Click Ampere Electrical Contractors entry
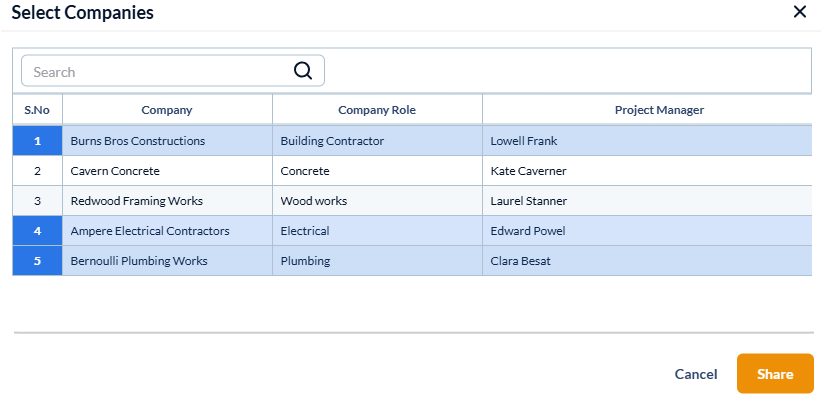The height and width of the screenshot is (411, 821). tap(150, 231)
